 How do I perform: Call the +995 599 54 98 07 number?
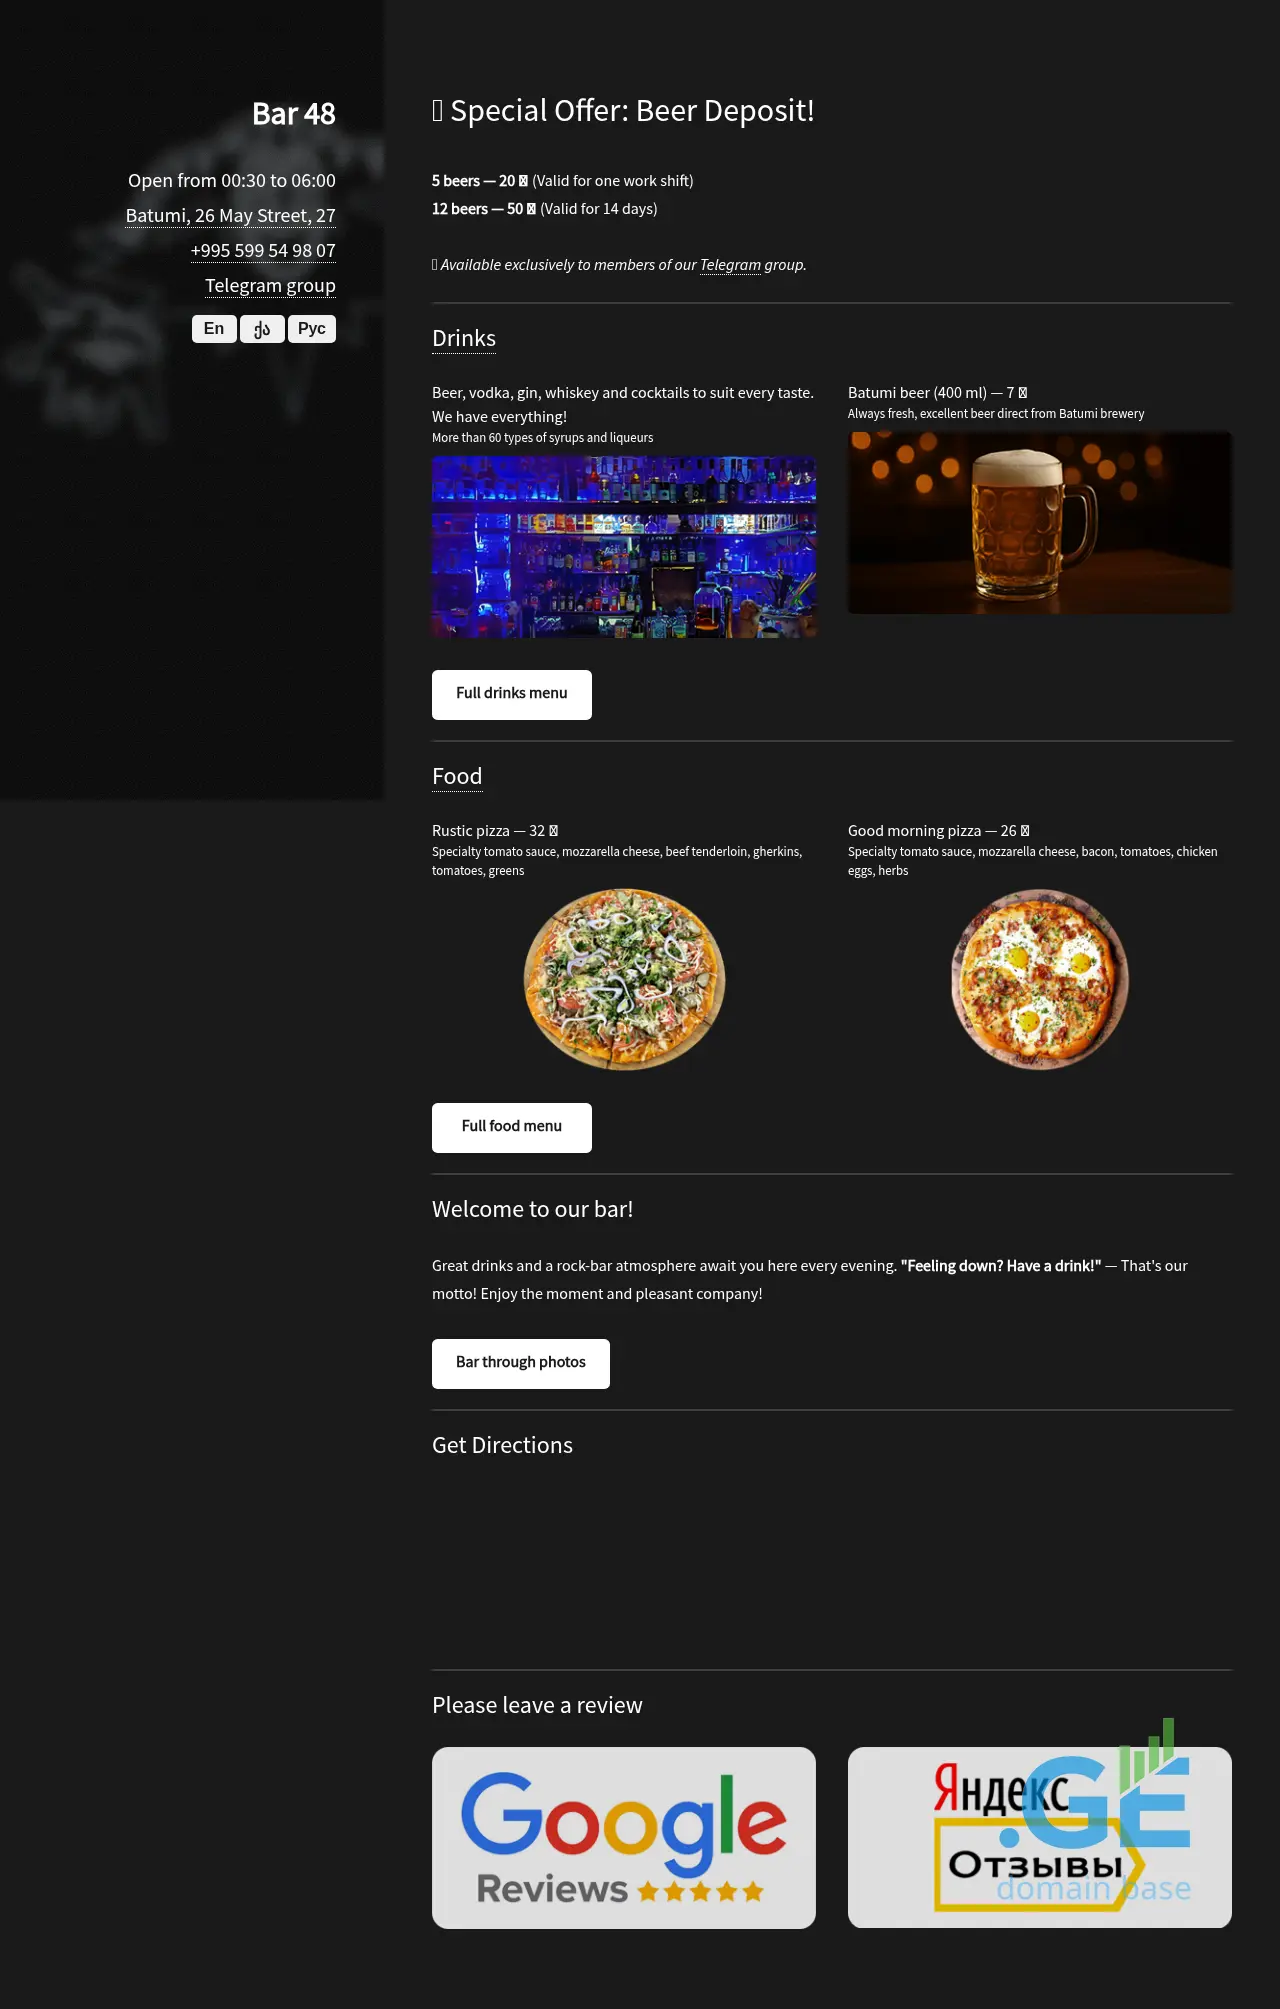[263, 251]
